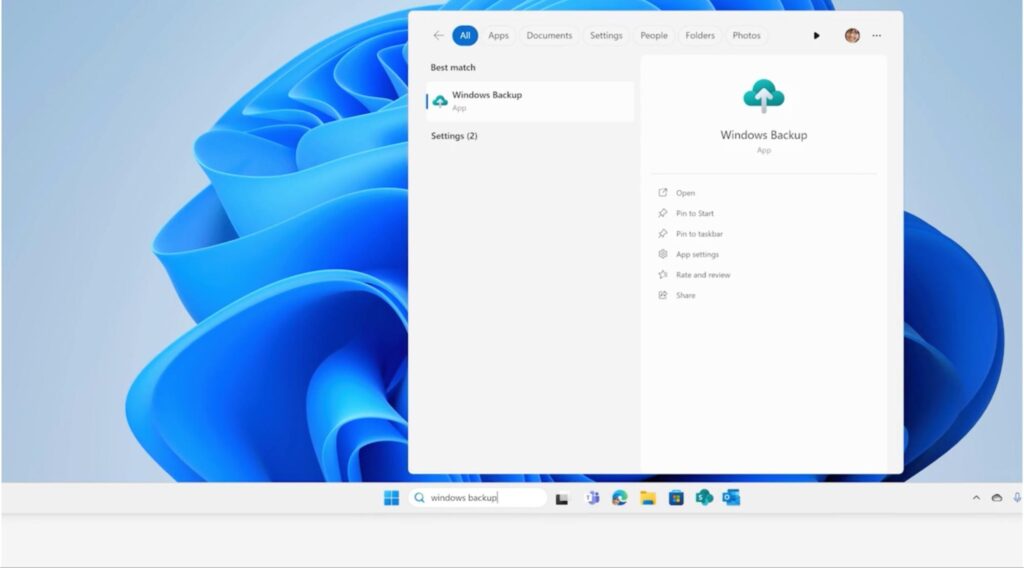Open the three-dot more options menu
Image resolution: width=1024 pixels, height=568 pixels.
pyautogui.click(x=877, y=36)
